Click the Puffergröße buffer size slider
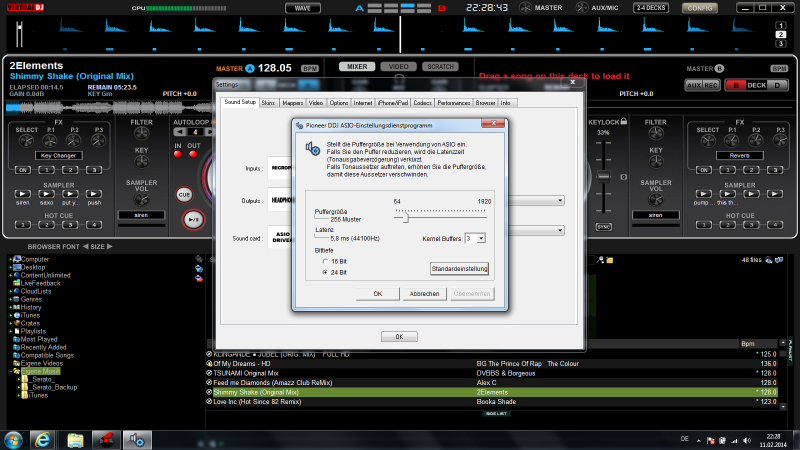 (406, 217)
